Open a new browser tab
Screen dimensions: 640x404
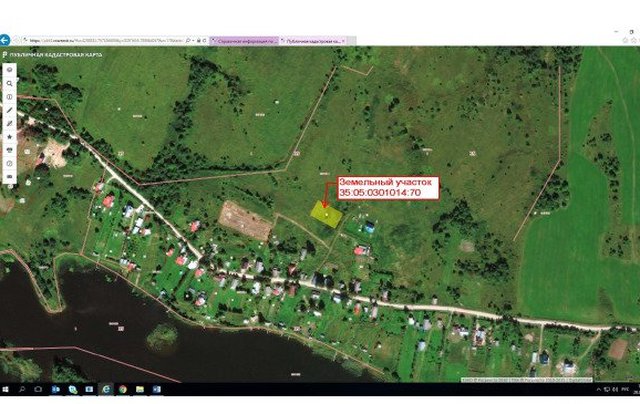(351, 41)
